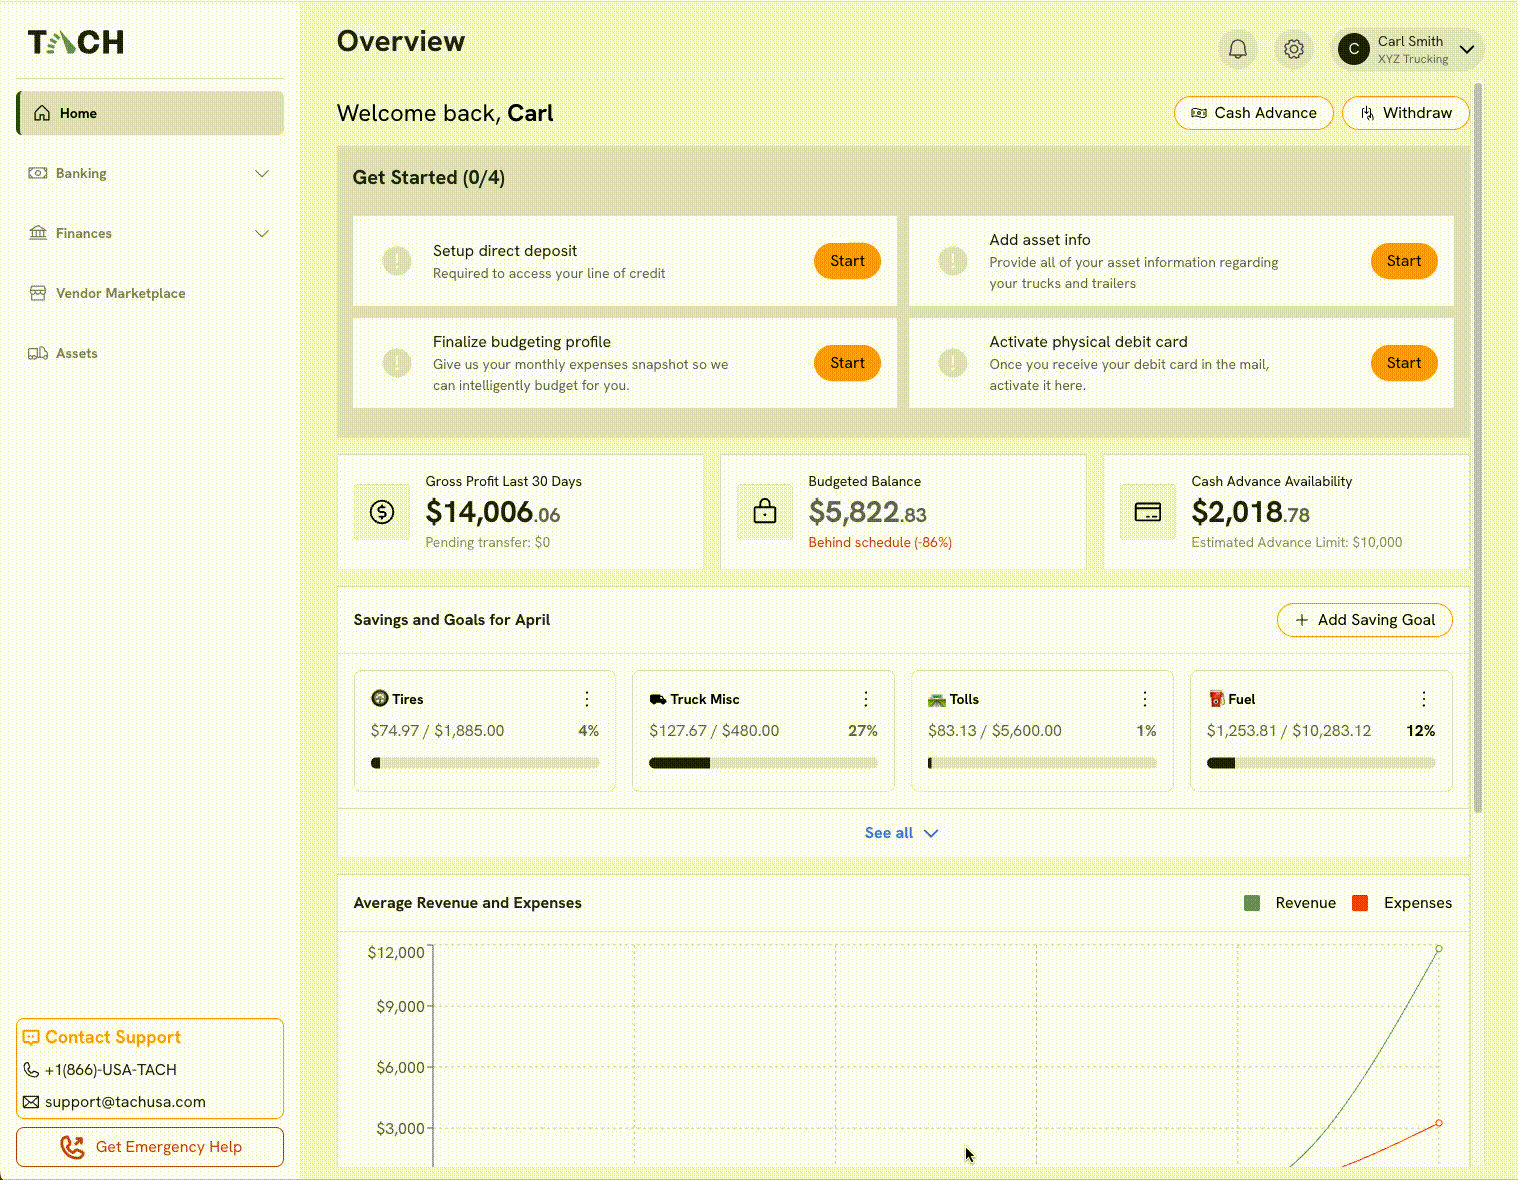Click the Withdraw button

point(1405,113)
